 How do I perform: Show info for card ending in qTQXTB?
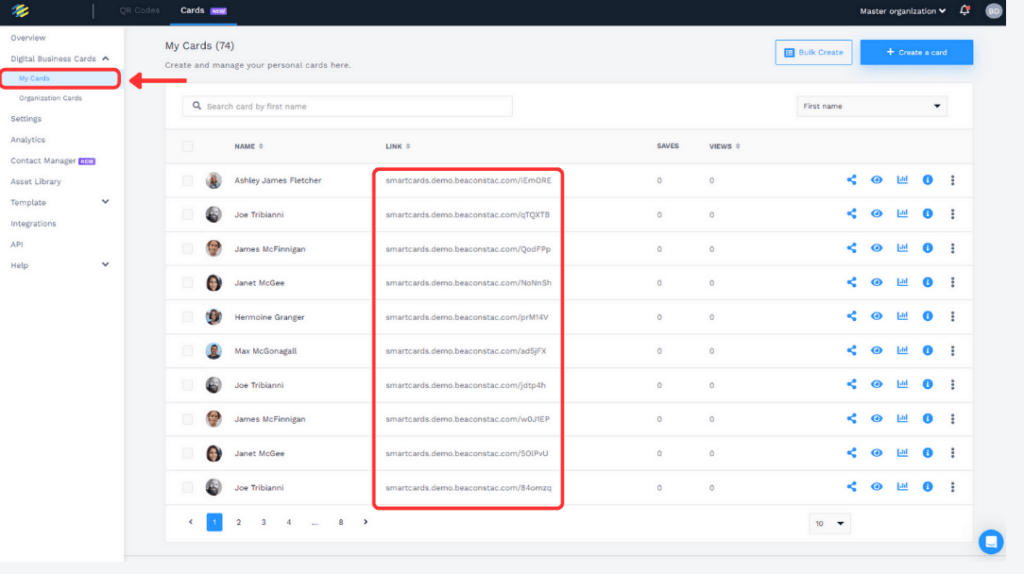[x=927, y=214]
